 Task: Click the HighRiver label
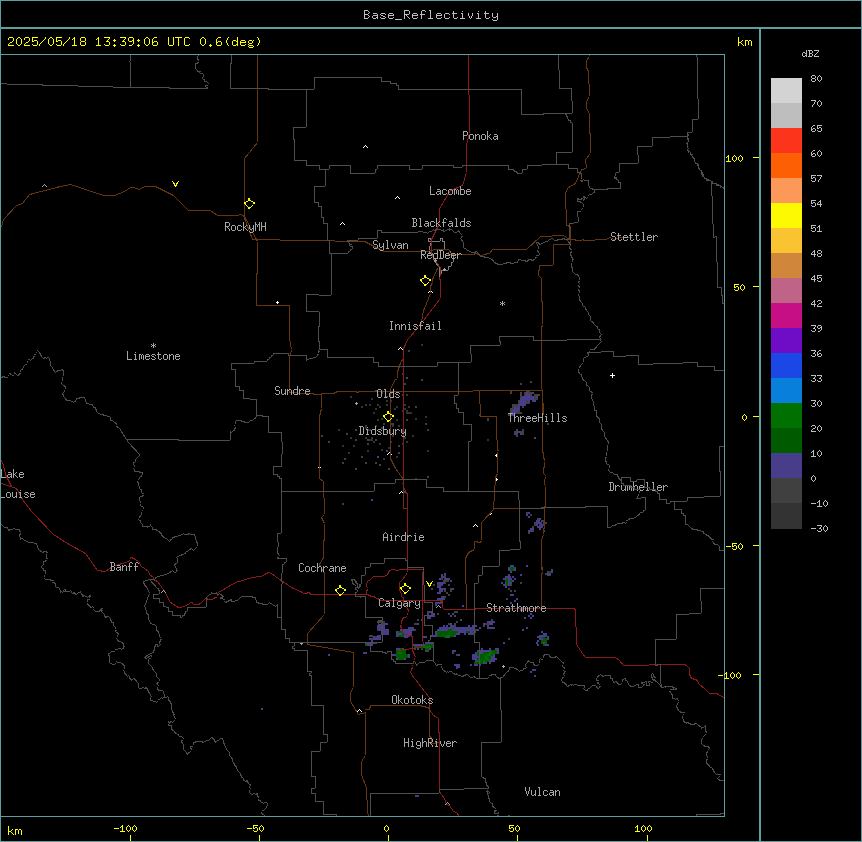[x=430, y=743]
